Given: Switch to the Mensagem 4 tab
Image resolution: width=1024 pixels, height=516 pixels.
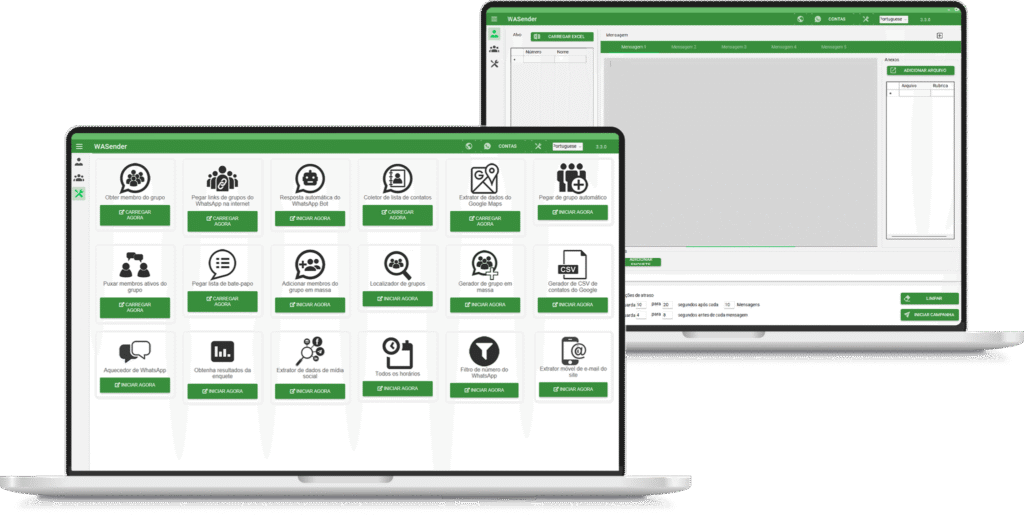Looking at the screenshot, I should coord(784,47).
